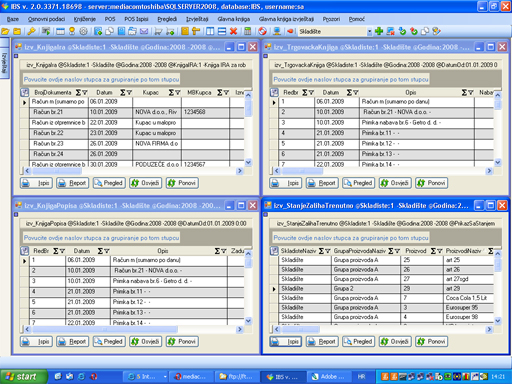Click Σ sum icon next to SkladisteNaziv column
The height and width of the screenshot is (384, 512).
pos(322,251)
